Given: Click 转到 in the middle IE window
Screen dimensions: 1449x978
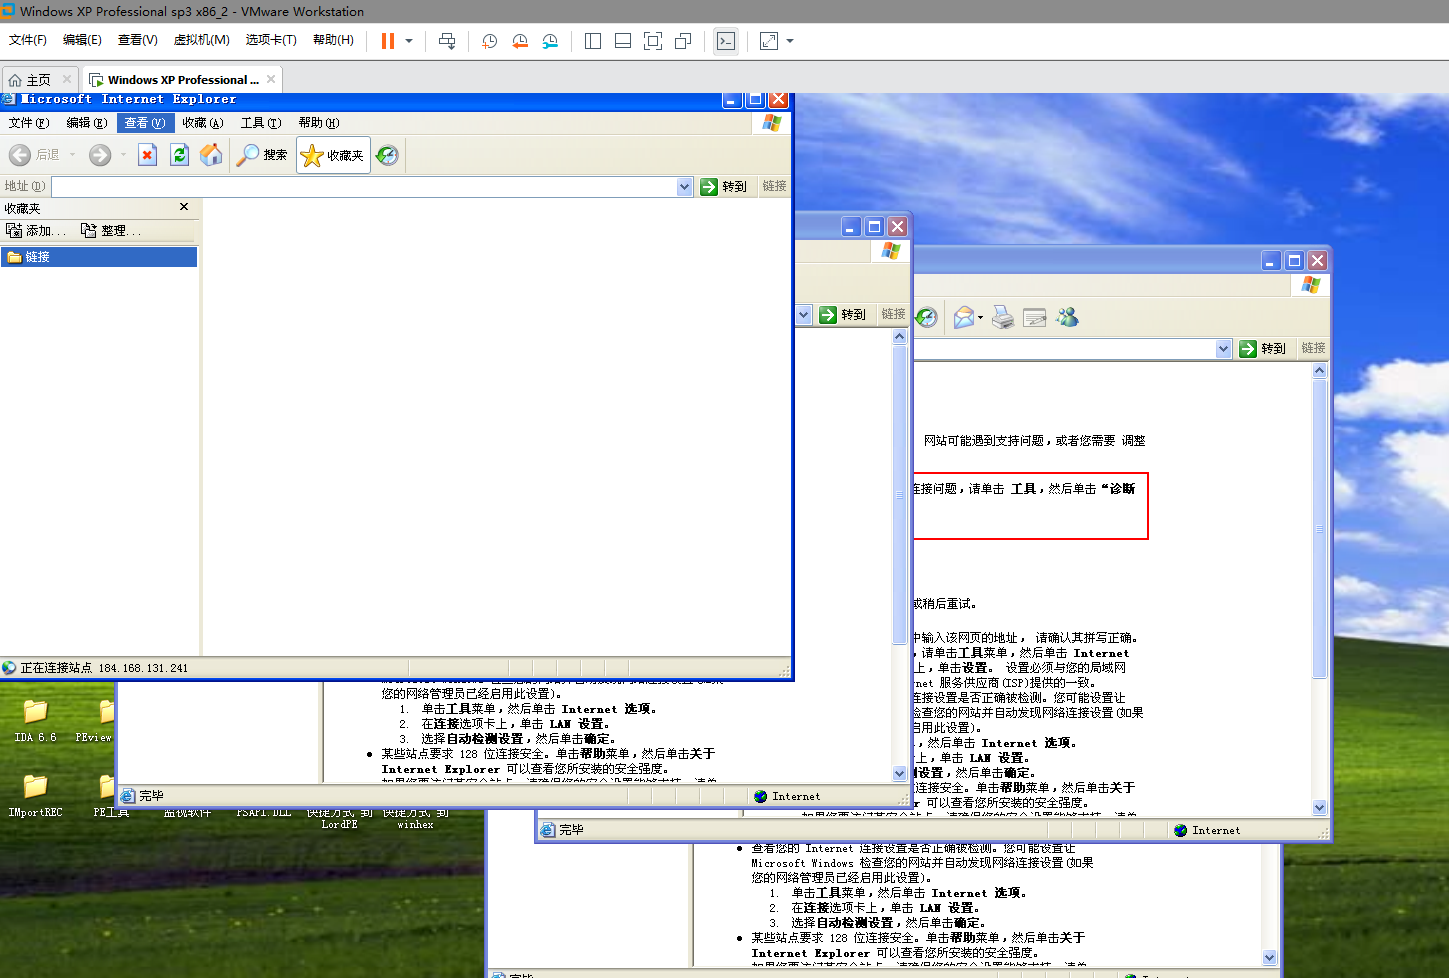Looking at the screenshot, I should [843, 314].
